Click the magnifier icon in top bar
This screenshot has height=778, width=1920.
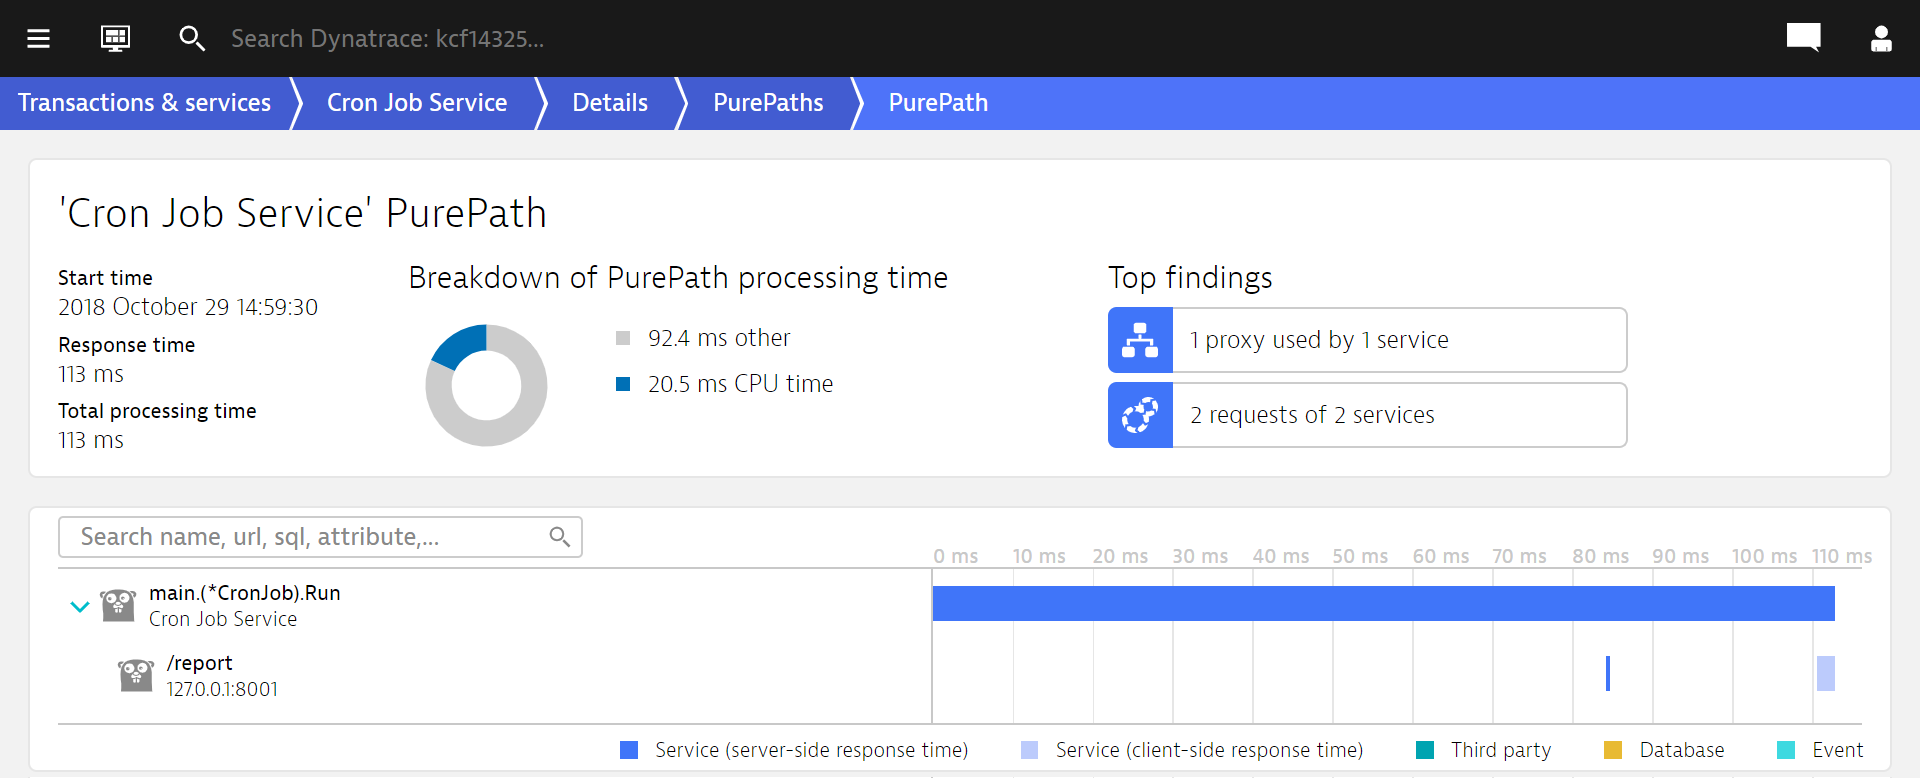tap(191, 39)
